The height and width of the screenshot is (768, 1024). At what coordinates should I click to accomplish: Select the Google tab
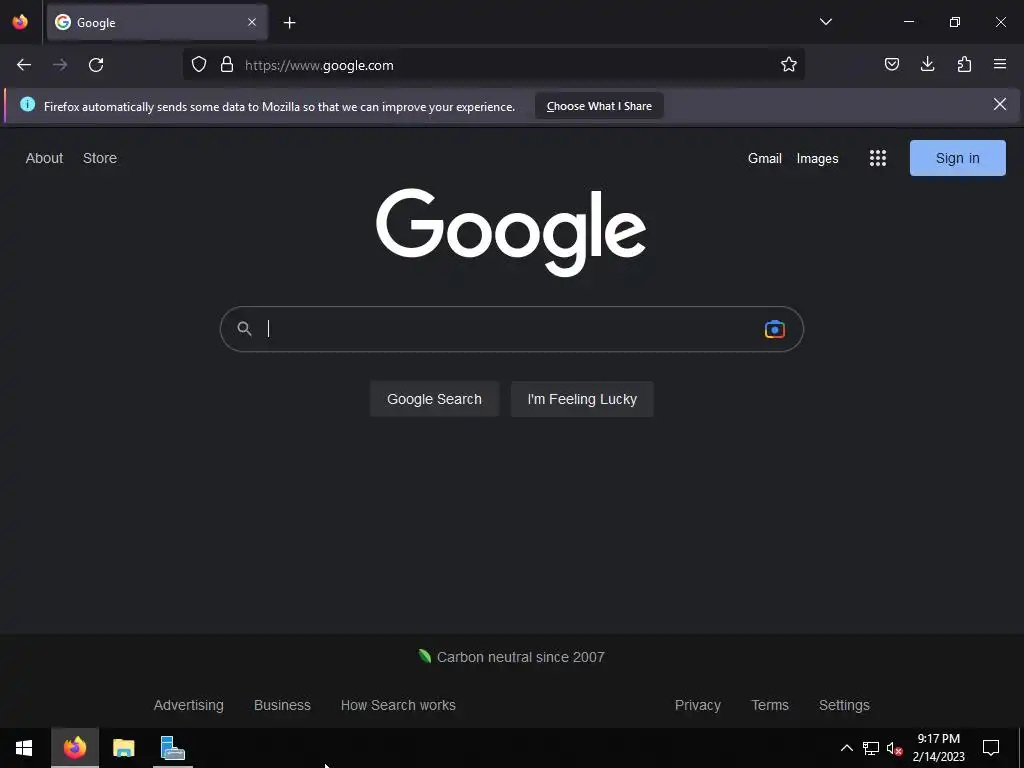[x=157, y=22]
